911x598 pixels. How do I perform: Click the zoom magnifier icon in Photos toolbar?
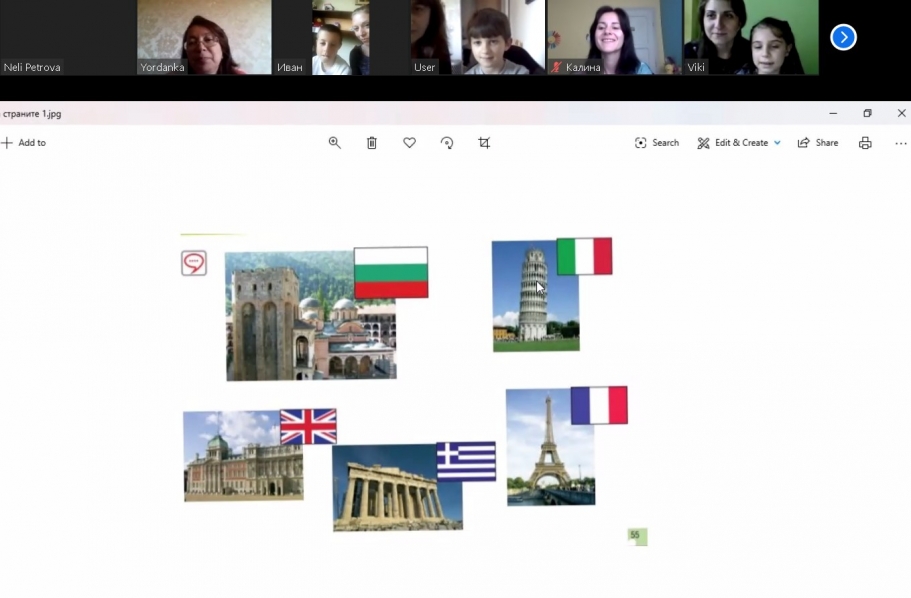(x=335, y=143)
